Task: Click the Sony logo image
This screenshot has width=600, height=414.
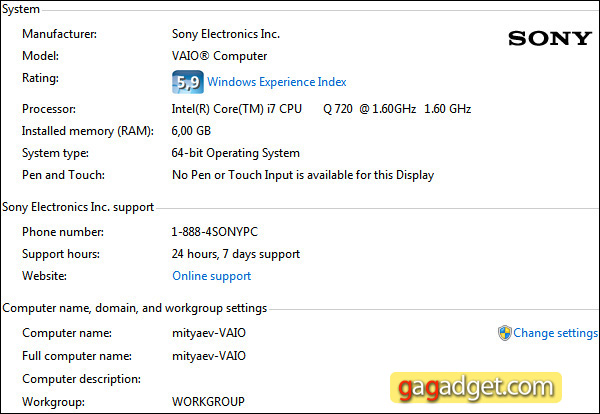Action: 550,38
